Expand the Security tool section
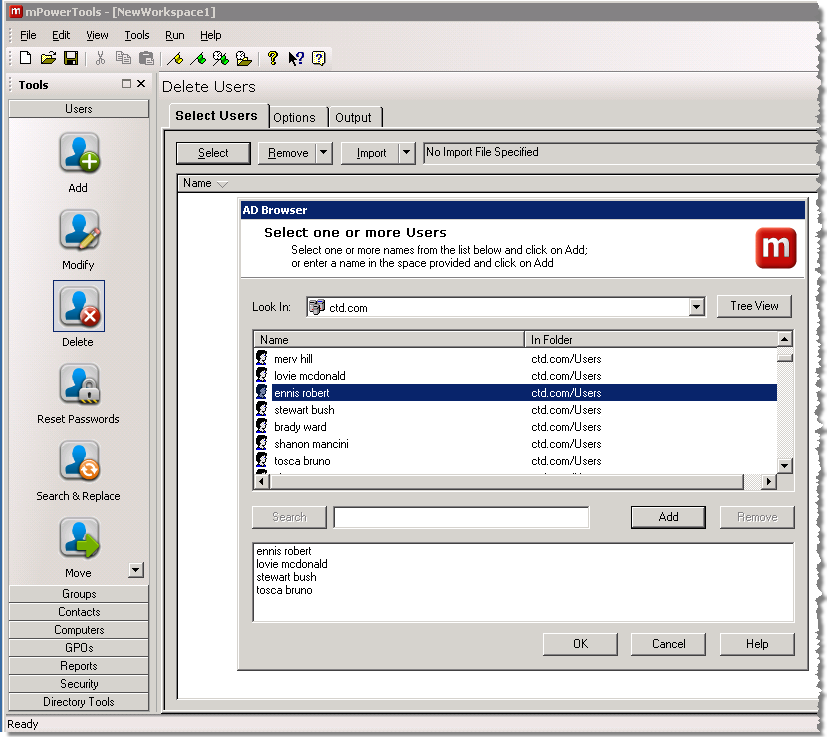Screen dimensions: 827x737 79,684
